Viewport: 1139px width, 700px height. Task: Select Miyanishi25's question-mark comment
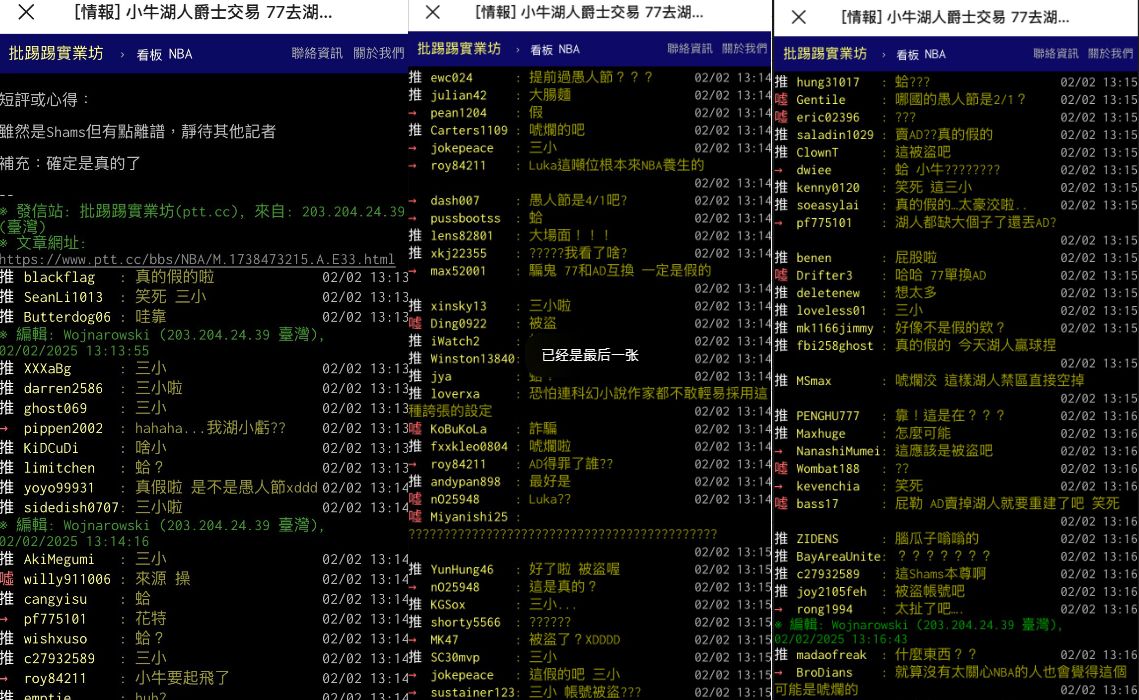(x=562, y=534)
